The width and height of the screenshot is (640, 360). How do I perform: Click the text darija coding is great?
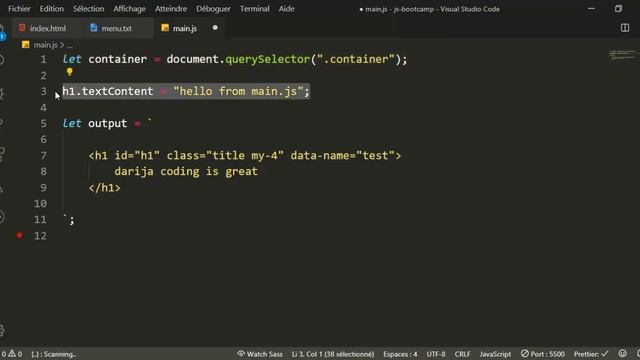(x=186, y=171)
